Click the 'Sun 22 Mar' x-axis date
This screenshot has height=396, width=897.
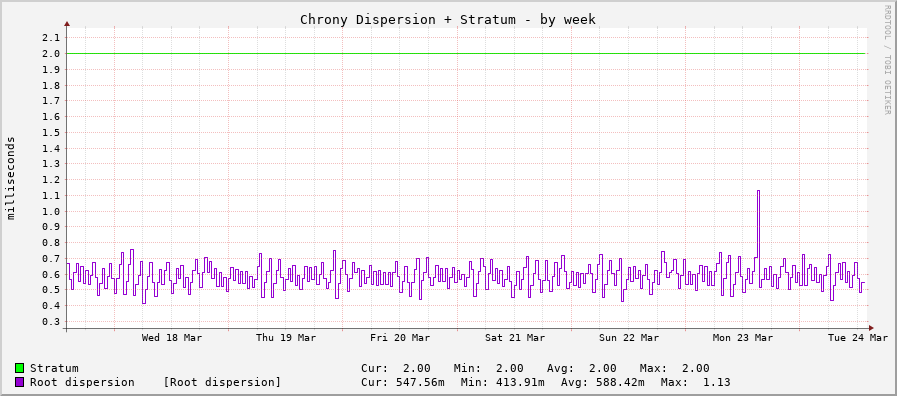[629, 338]
